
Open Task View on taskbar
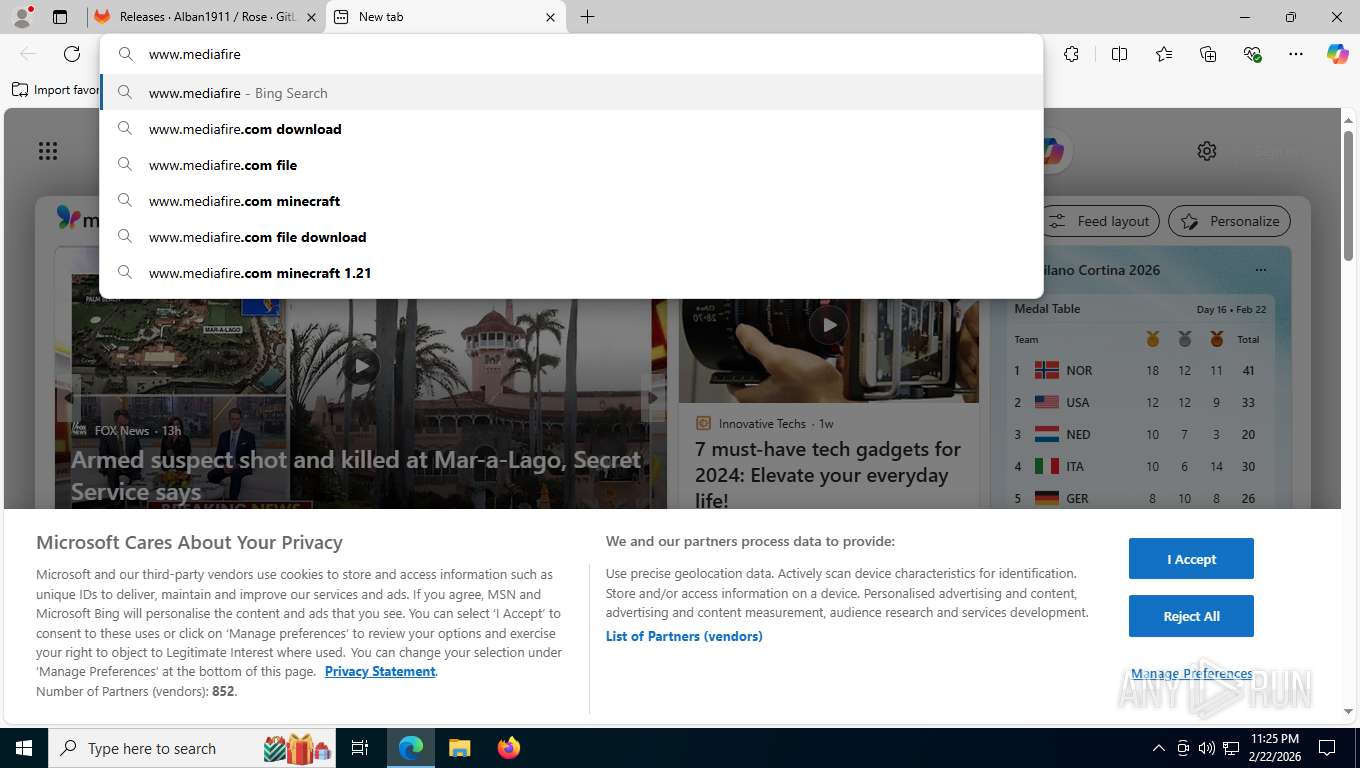click(360, 748)
